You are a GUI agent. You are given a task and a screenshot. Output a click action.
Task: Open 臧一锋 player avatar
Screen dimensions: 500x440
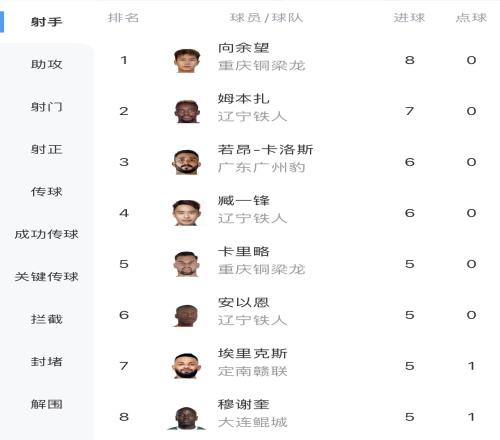pos(187,213)
